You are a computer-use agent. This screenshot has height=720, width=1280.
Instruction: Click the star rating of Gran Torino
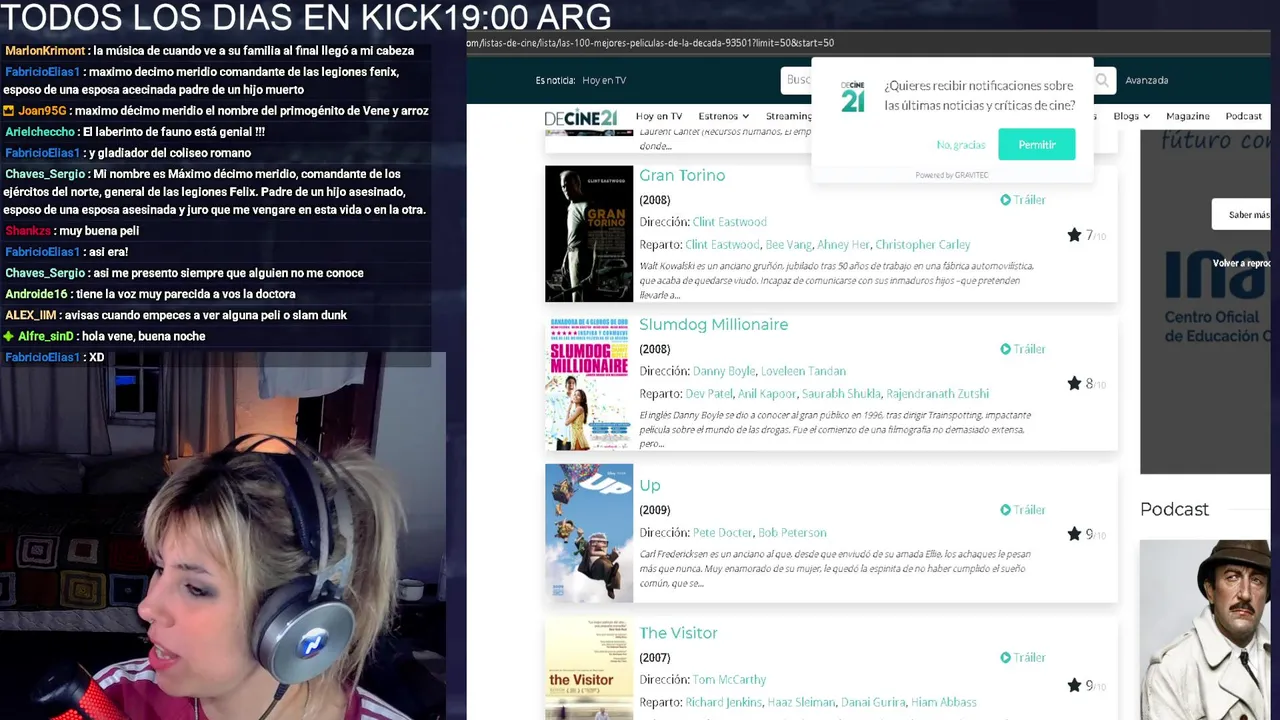[1086, 235]
